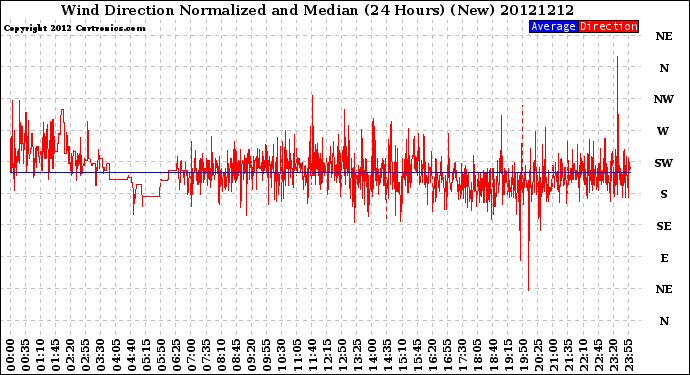
Task: Click the 02:55 time axis label
Action: [x=86, y=355]
